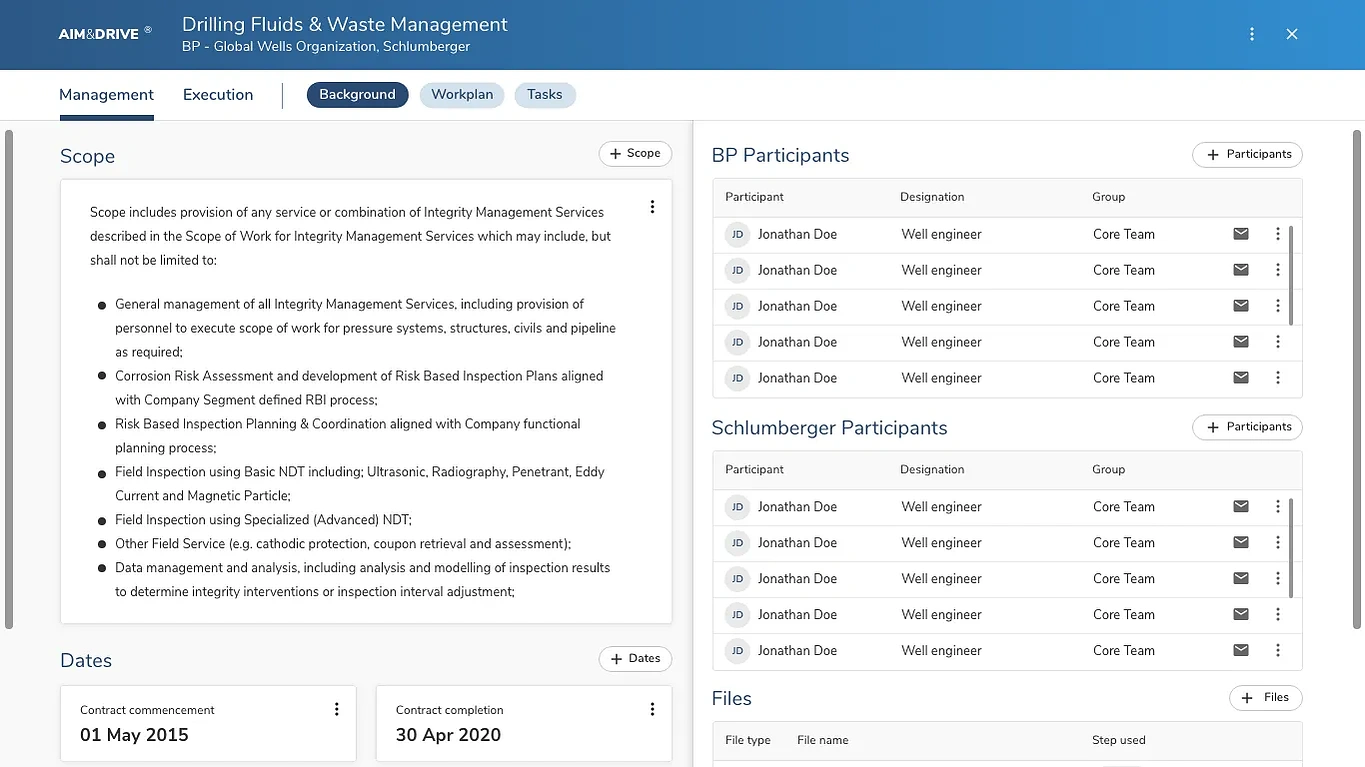The image size is (1365, 767).
Task: Email first Jonathan Doe in Schlumberger Participants
Action: 1241,507
